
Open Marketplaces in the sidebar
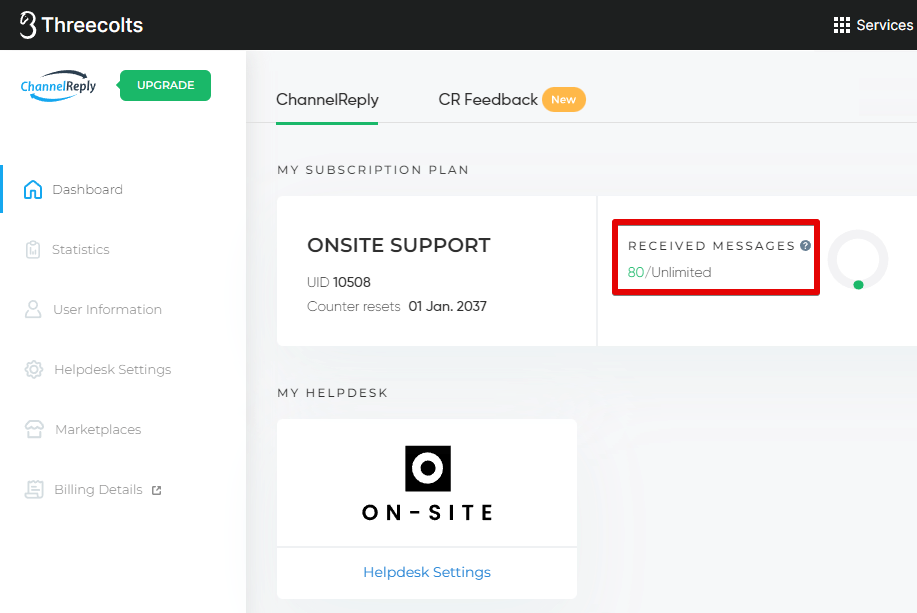click(98, 429)
